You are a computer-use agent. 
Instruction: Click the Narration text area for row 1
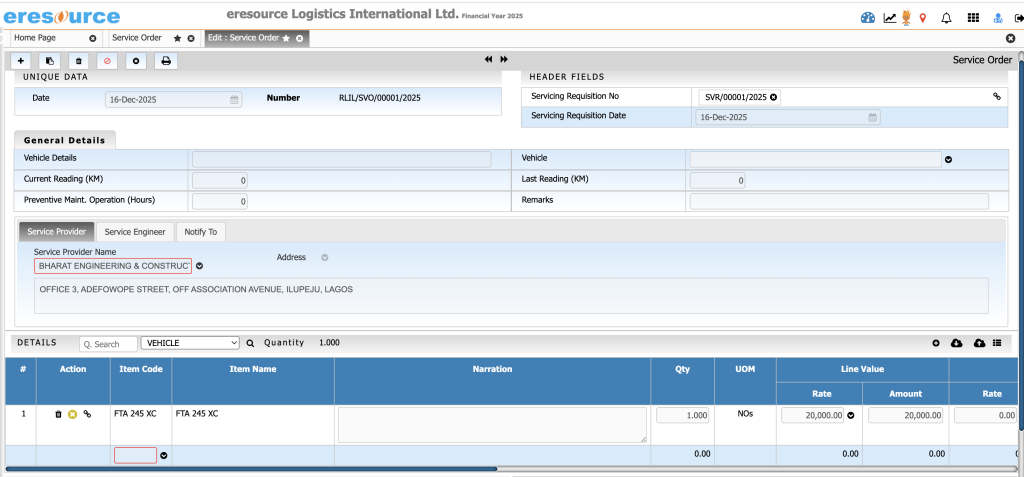click(492, 424)
